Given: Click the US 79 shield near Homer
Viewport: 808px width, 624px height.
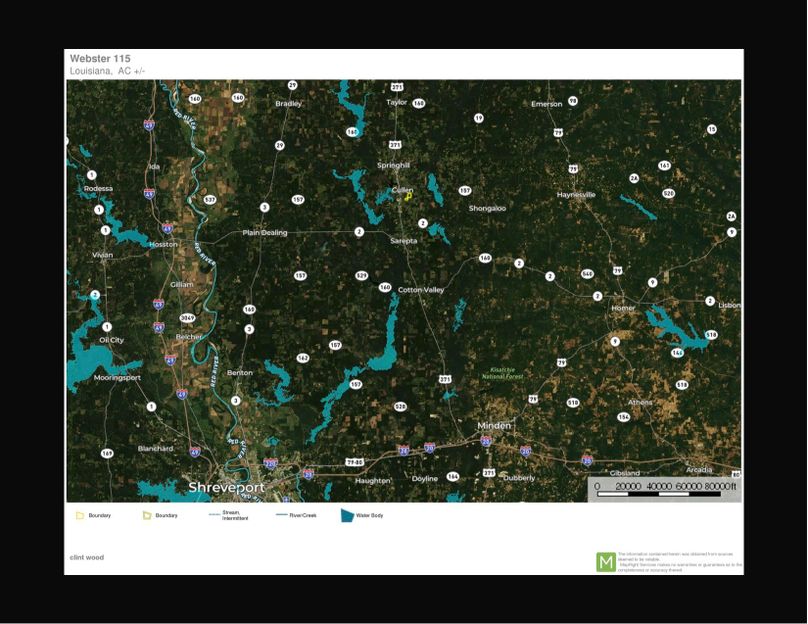Looking at the screenshot, I should coord(618,270).
